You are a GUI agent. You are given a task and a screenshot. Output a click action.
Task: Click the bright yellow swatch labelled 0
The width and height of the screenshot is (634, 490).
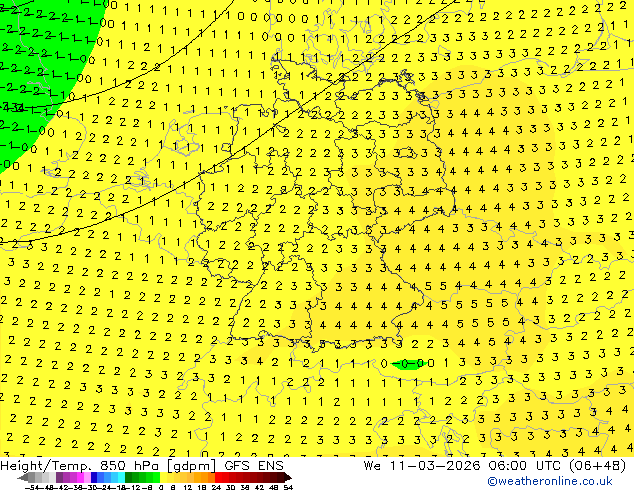pos(163,478)
